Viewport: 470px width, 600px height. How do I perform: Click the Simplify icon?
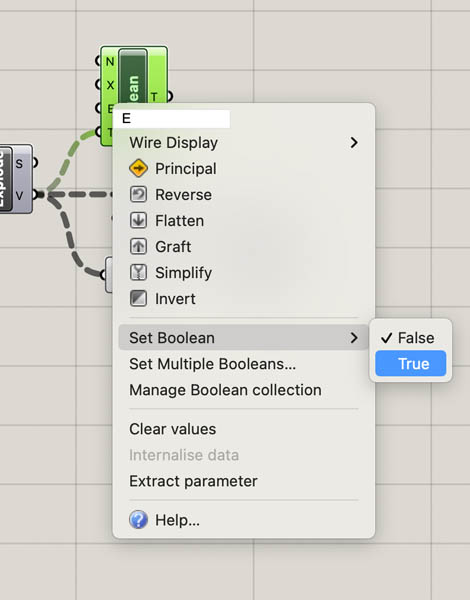138,272
